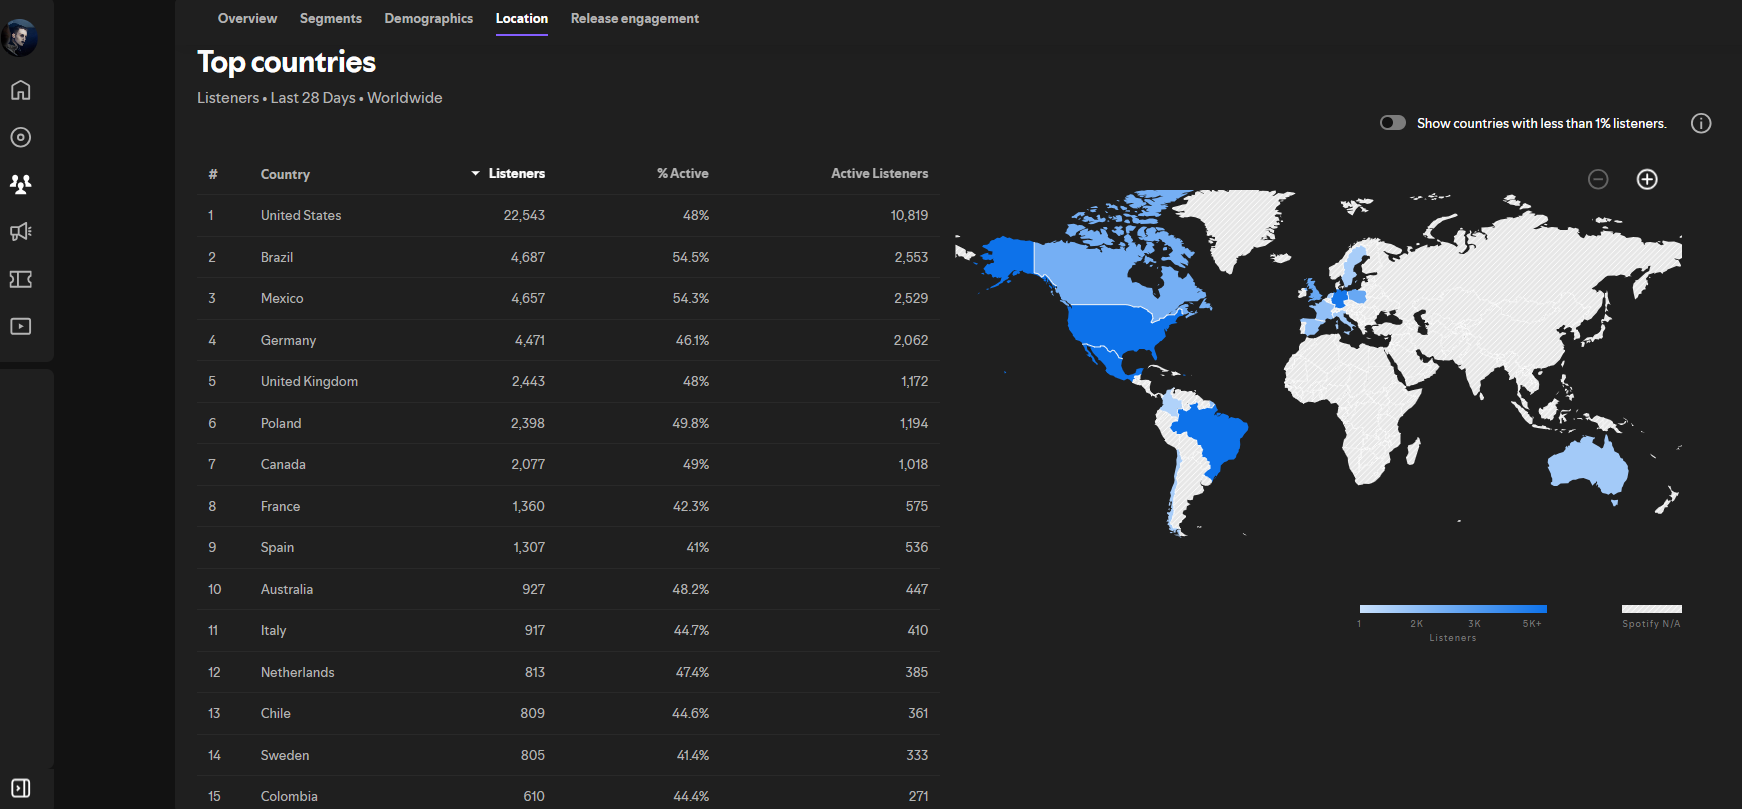Select the Chile row in the table
Image resolution: width=1742 pixels, height=809 pixels.
pyautogui.click(x=568, y=714)
